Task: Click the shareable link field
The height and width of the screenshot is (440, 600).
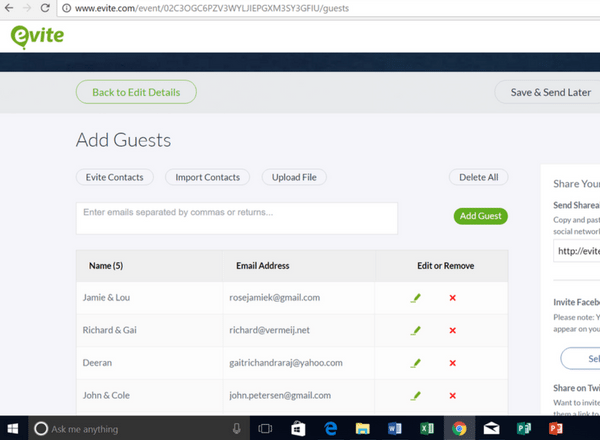Action: click(576, 251)
